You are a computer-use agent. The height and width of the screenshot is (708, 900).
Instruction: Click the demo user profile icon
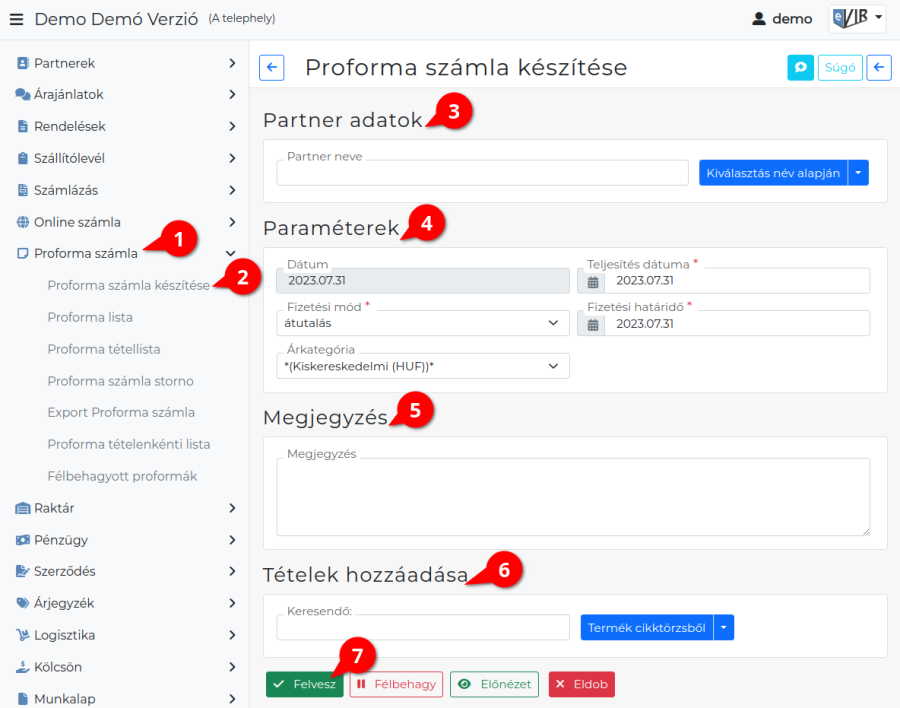point(759,19)
